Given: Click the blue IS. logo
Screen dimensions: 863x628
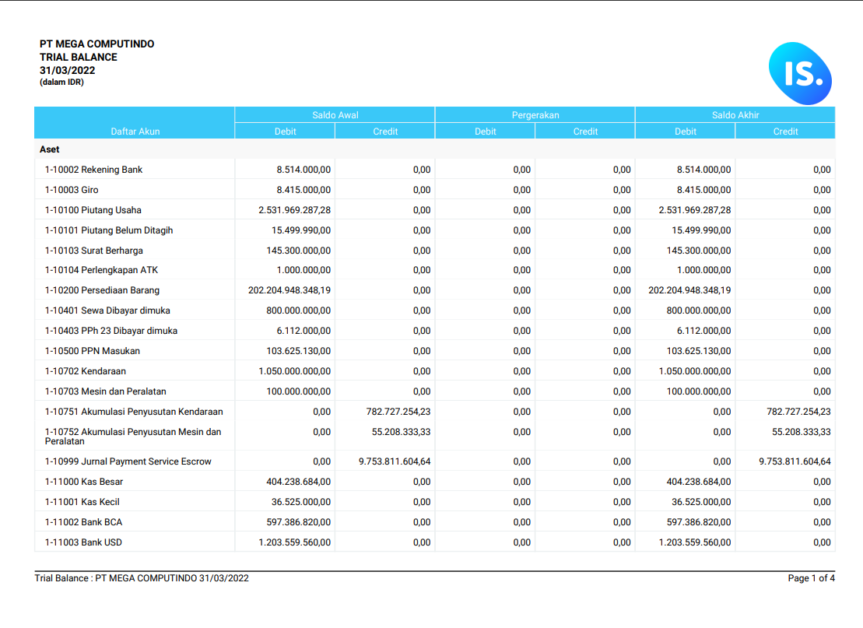Looking at the screenshot, I should coord(800,72).
